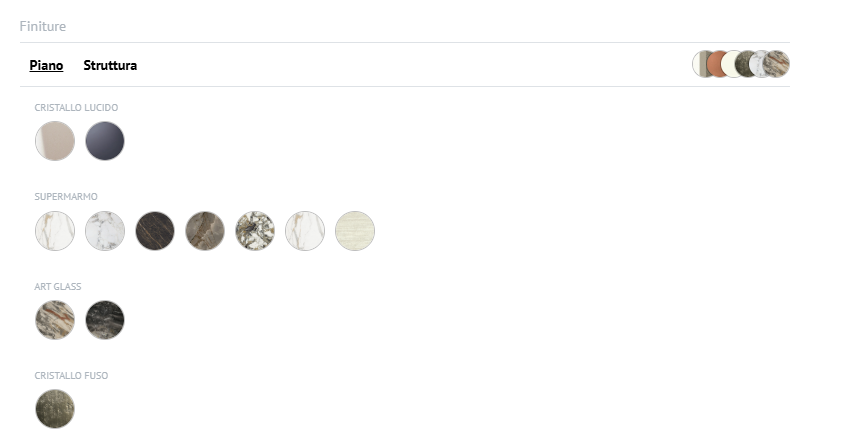Select the beige Cristallo Lucido swatch

(x=55, y=141)
